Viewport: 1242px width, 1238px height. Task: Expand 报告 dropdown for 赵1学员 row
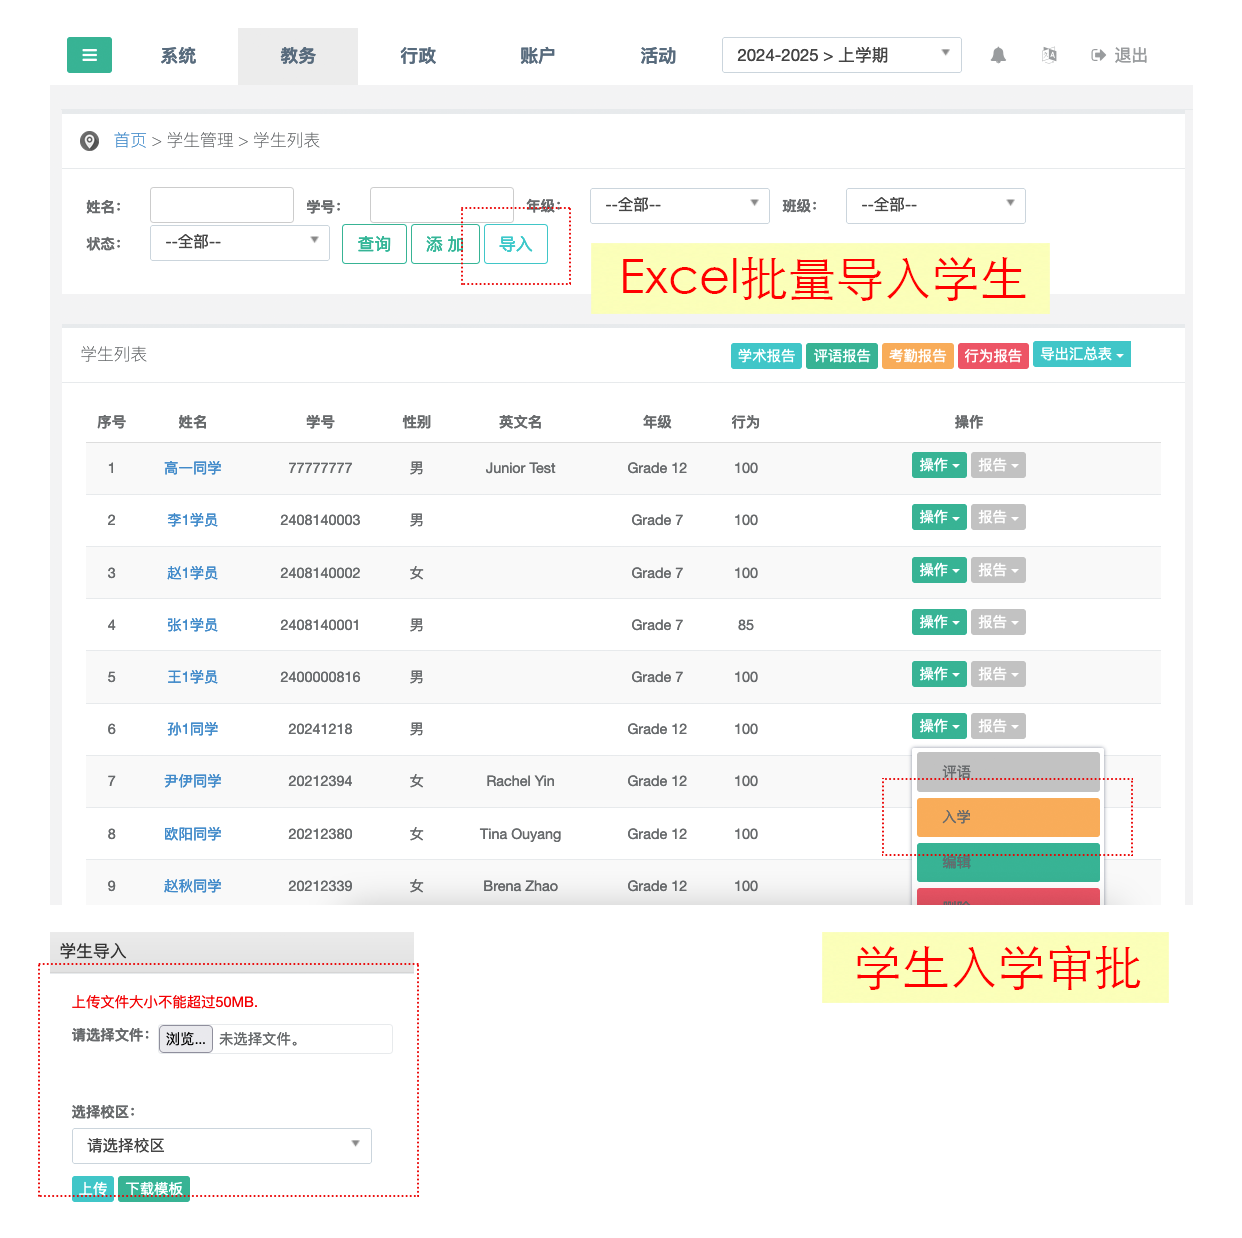998,570
